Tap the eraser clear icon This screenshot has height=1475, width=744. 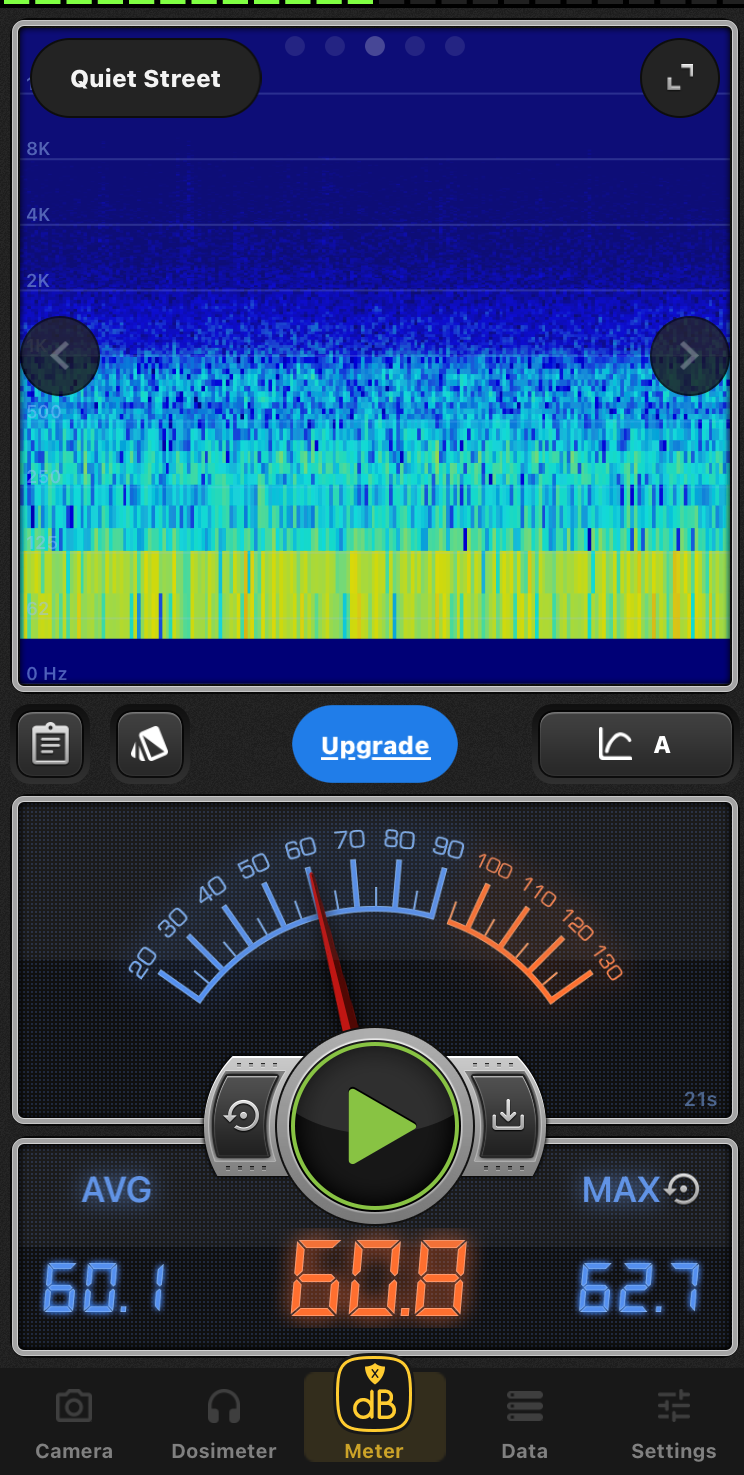[x=149, y=745]
